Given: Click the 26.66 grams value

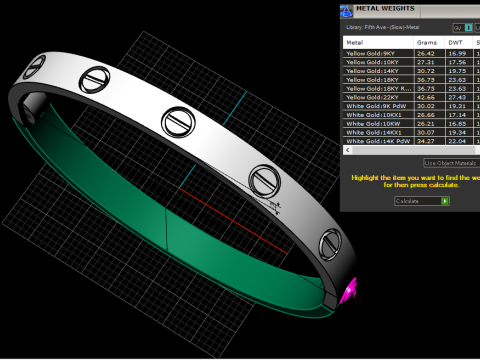Looking at the screenshot, I should pyautogui.click(x=426, y=115).
